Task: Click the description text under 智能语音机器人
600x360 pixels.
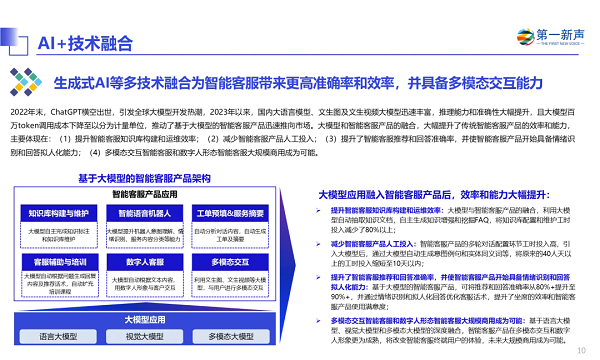Action: pyautogui.click(x=145, y=235)
